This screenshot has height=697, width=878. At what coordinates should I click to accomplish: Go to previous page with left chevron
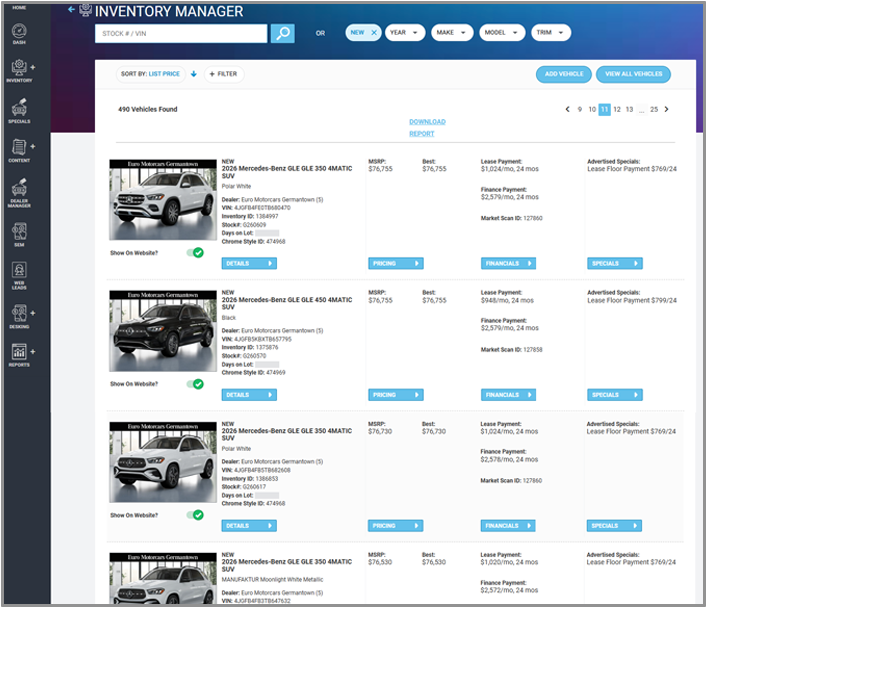coord(567,109)
